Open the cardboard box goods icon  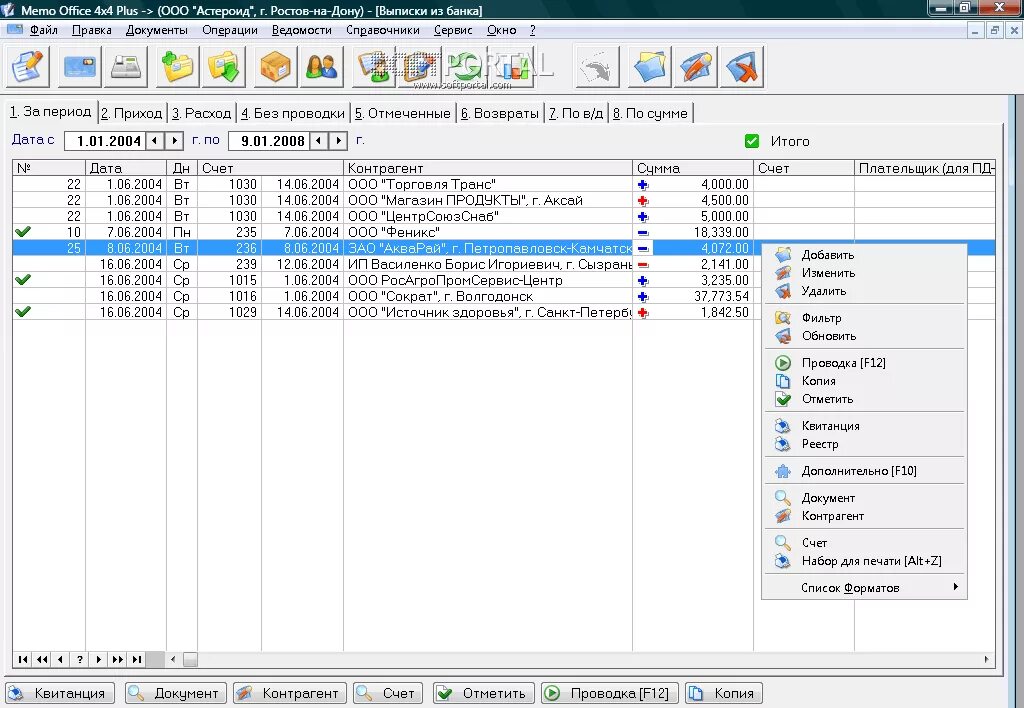276,66
